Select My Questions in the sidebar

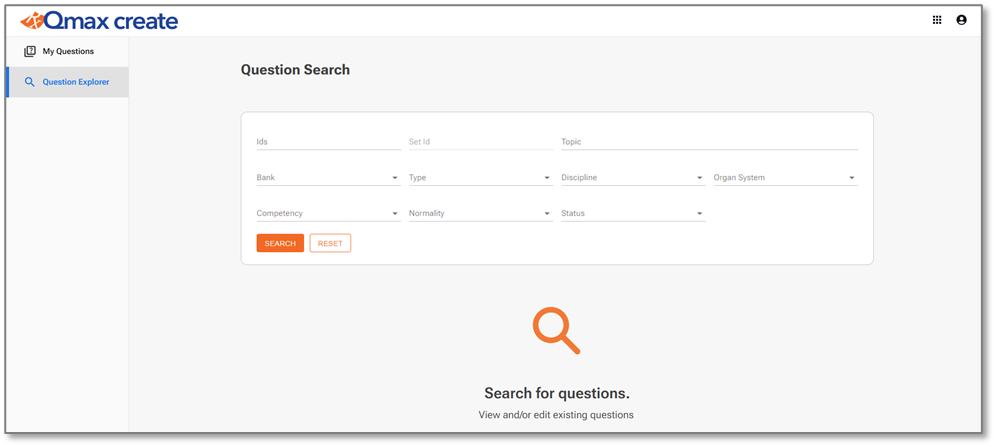(x=67, y=51)
